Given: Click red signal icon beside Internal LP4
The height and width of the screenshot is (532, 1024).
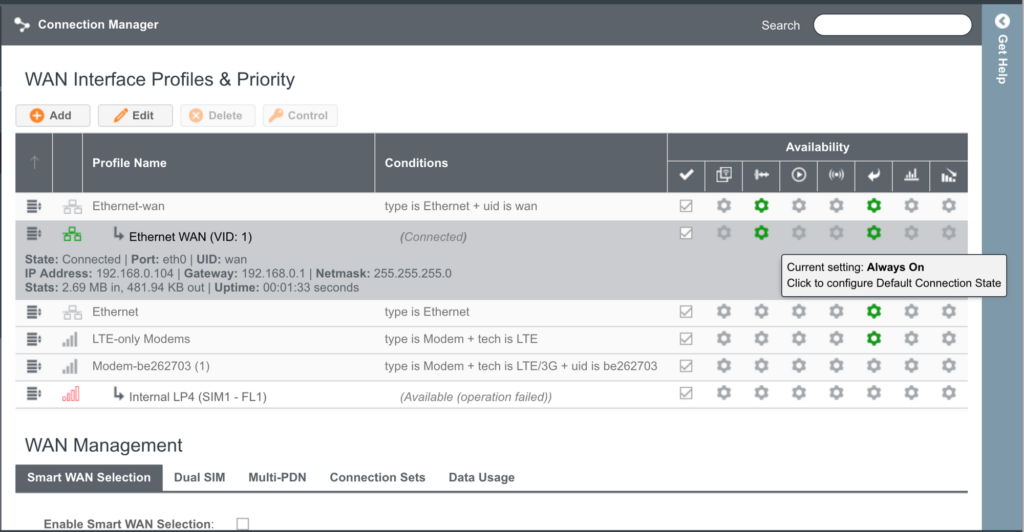Looking at the screenshot, I should [x=70, y=395].
